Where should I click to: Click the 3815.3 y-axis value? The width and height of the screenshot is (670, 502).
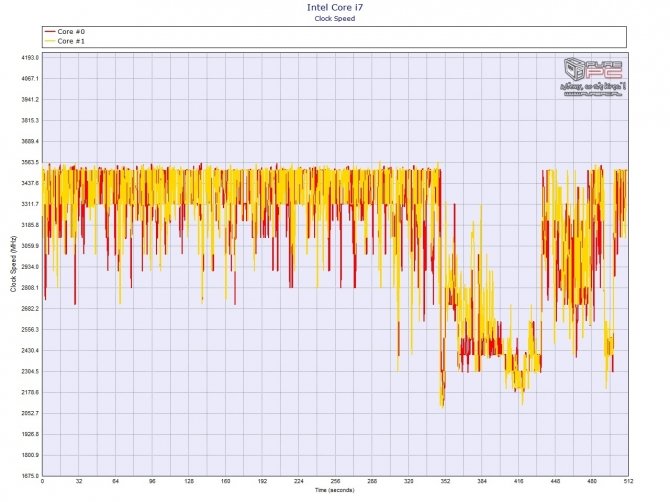(30, 120)
